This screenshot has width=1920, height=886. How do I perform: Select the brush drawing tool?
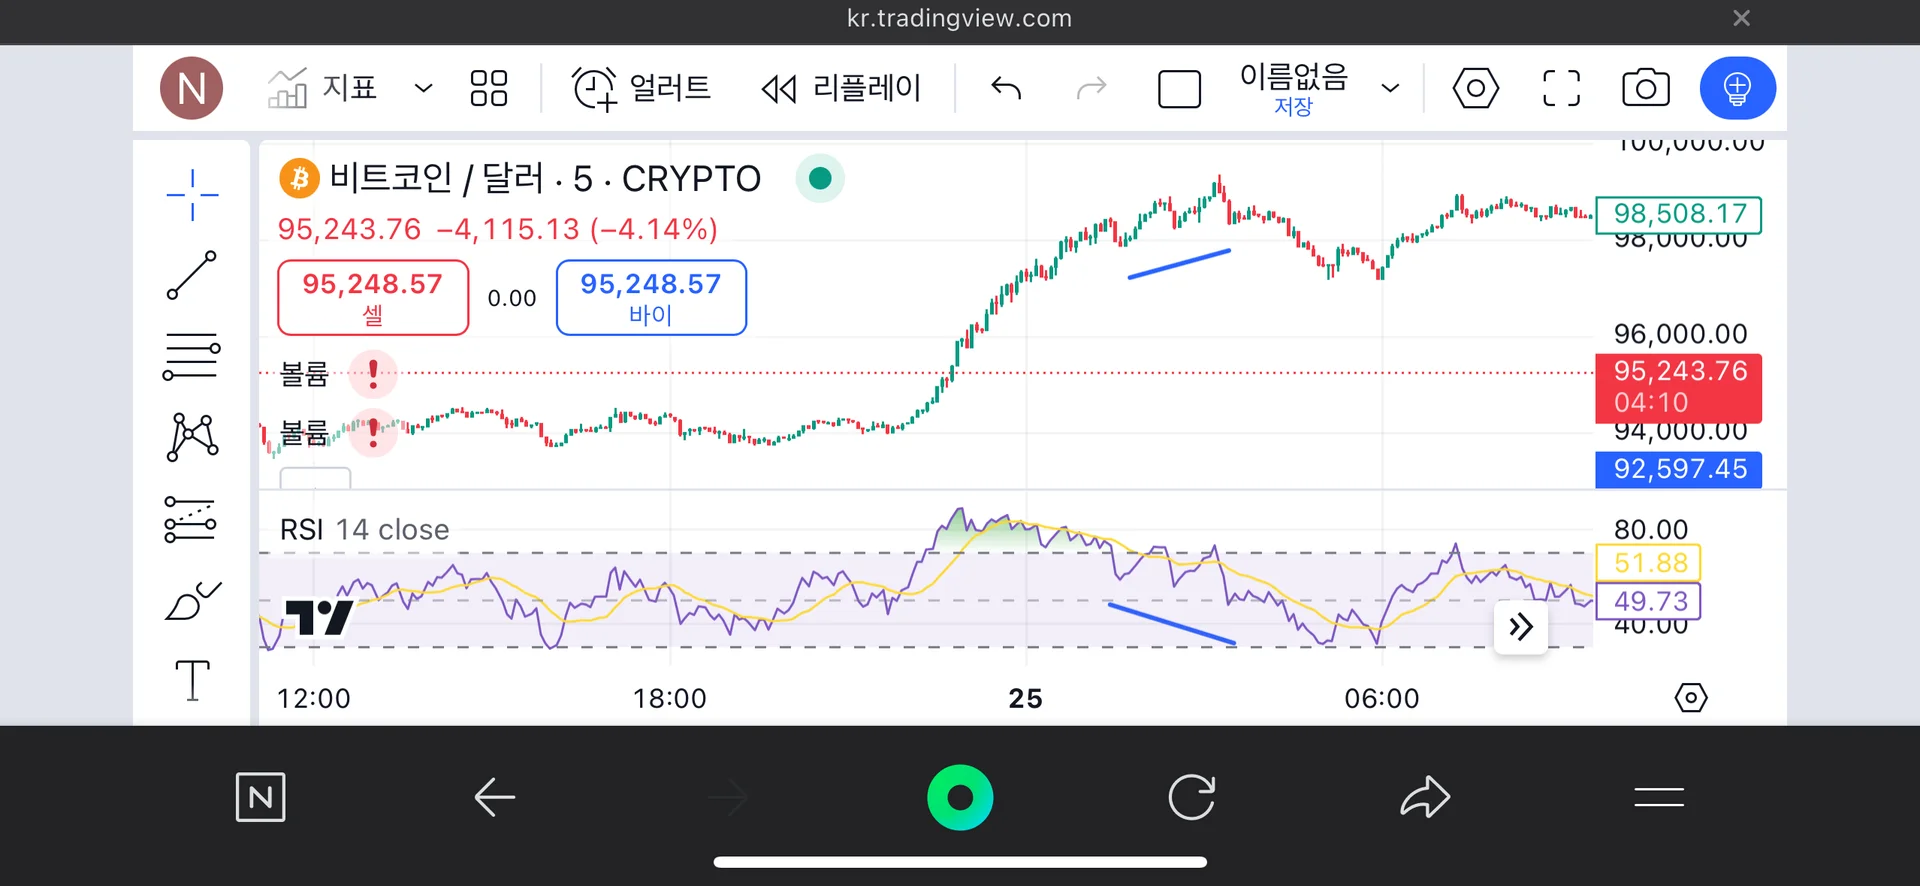point(192,601)
